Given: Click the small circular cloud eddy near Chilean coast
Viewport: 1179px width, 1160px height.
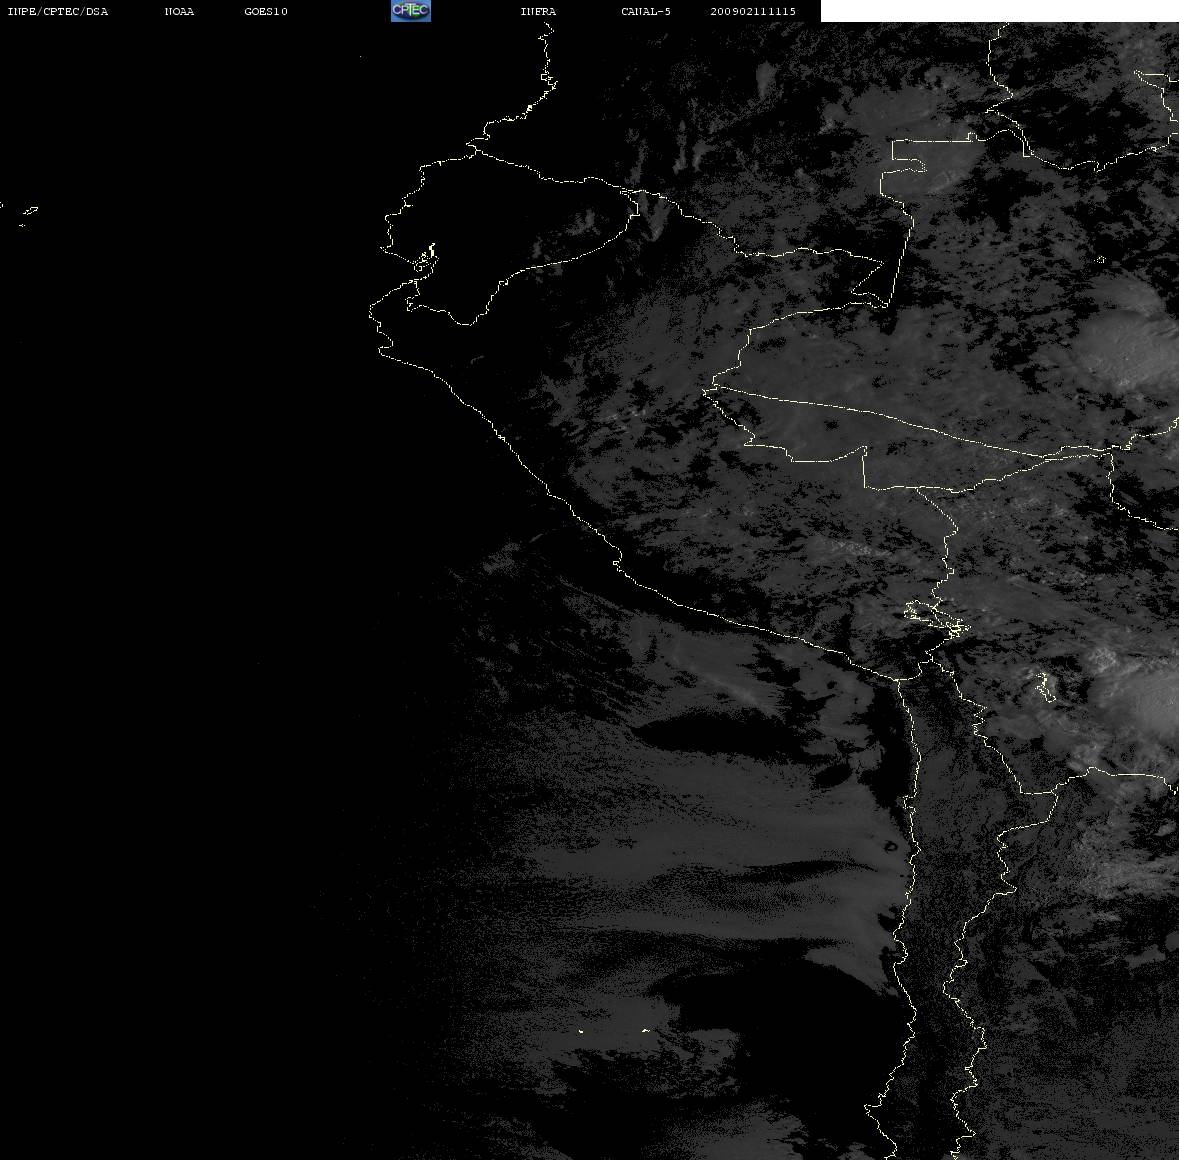Looking at the screenshot, I should point(891,847).
